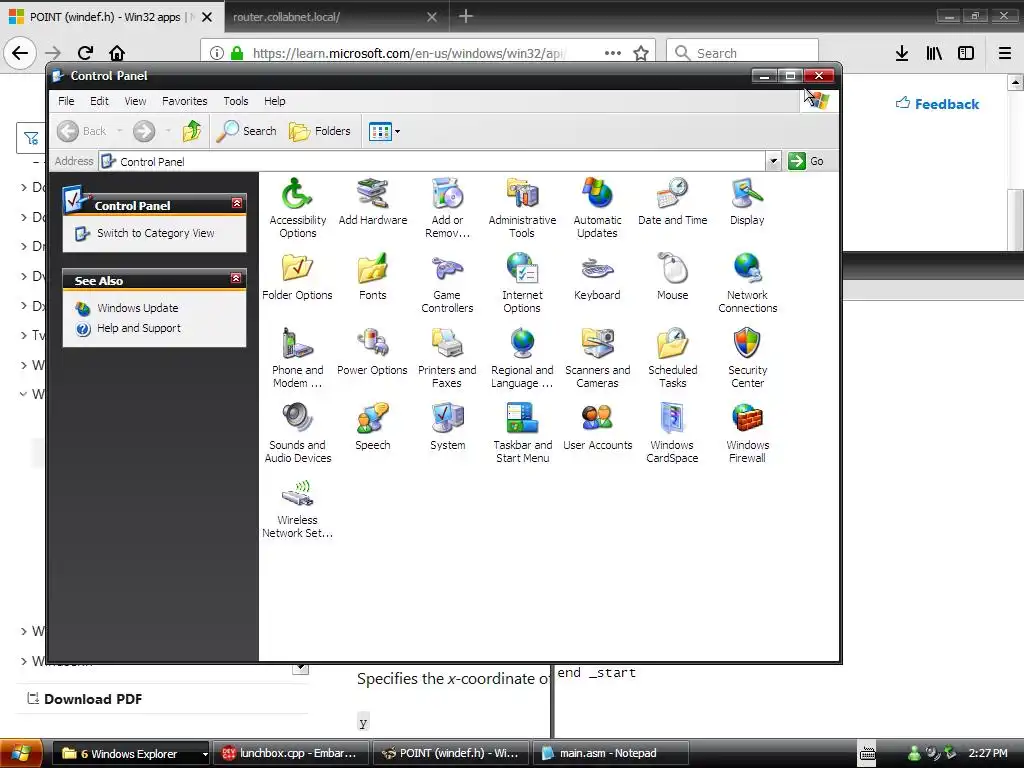1024x768 pixels.
Task: Open the Help menu
Action: click(x=275, y=101)
